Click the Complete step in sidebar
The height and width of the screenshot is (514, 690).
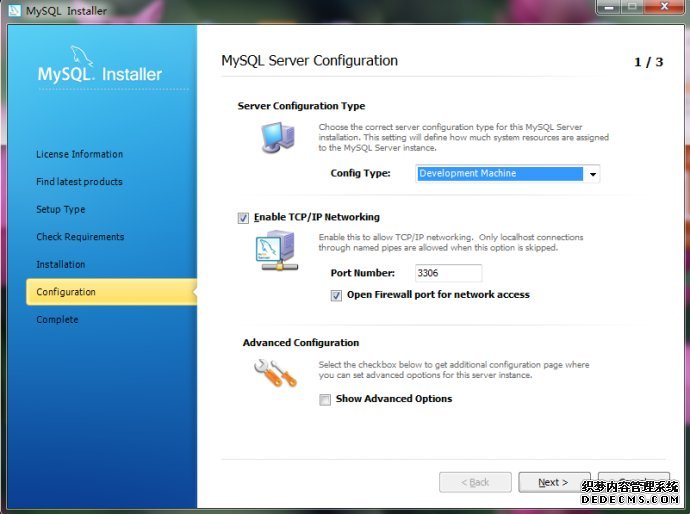(x=57, y=320)
